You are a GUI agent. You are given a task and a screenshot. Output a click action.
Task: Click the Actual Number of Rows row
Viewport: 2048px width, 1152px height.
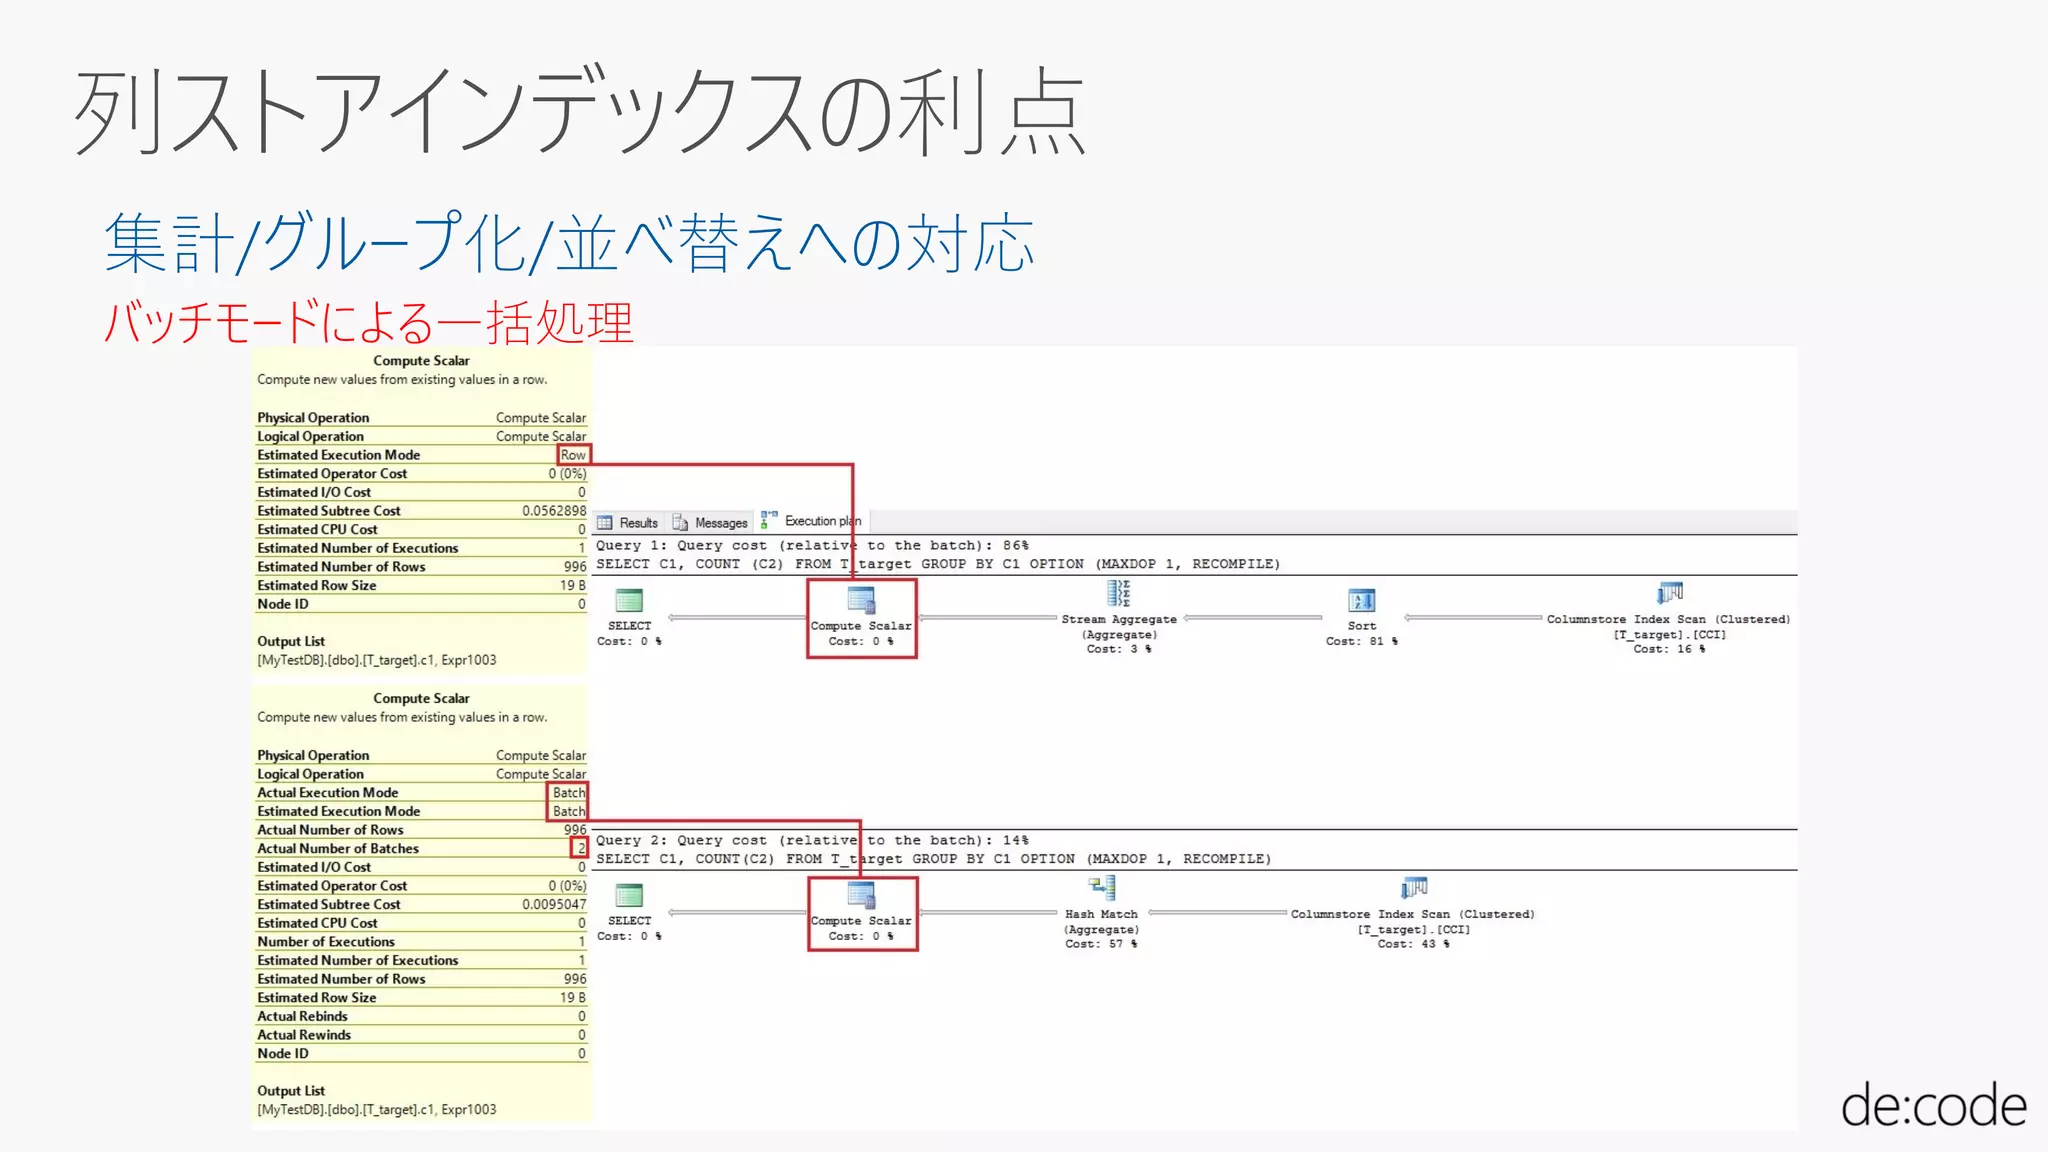[421, 829]
